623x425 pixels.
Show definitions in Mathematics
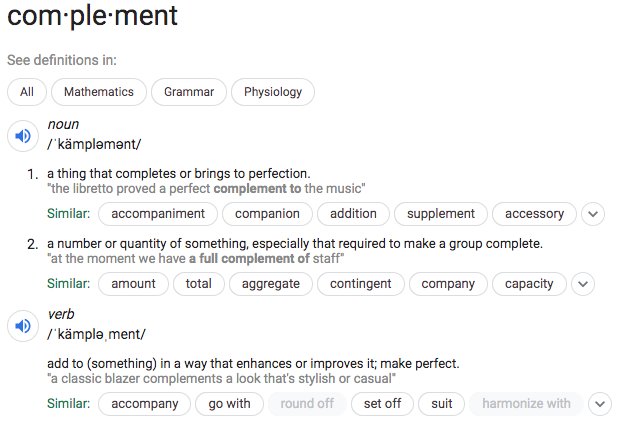point(99,92)
